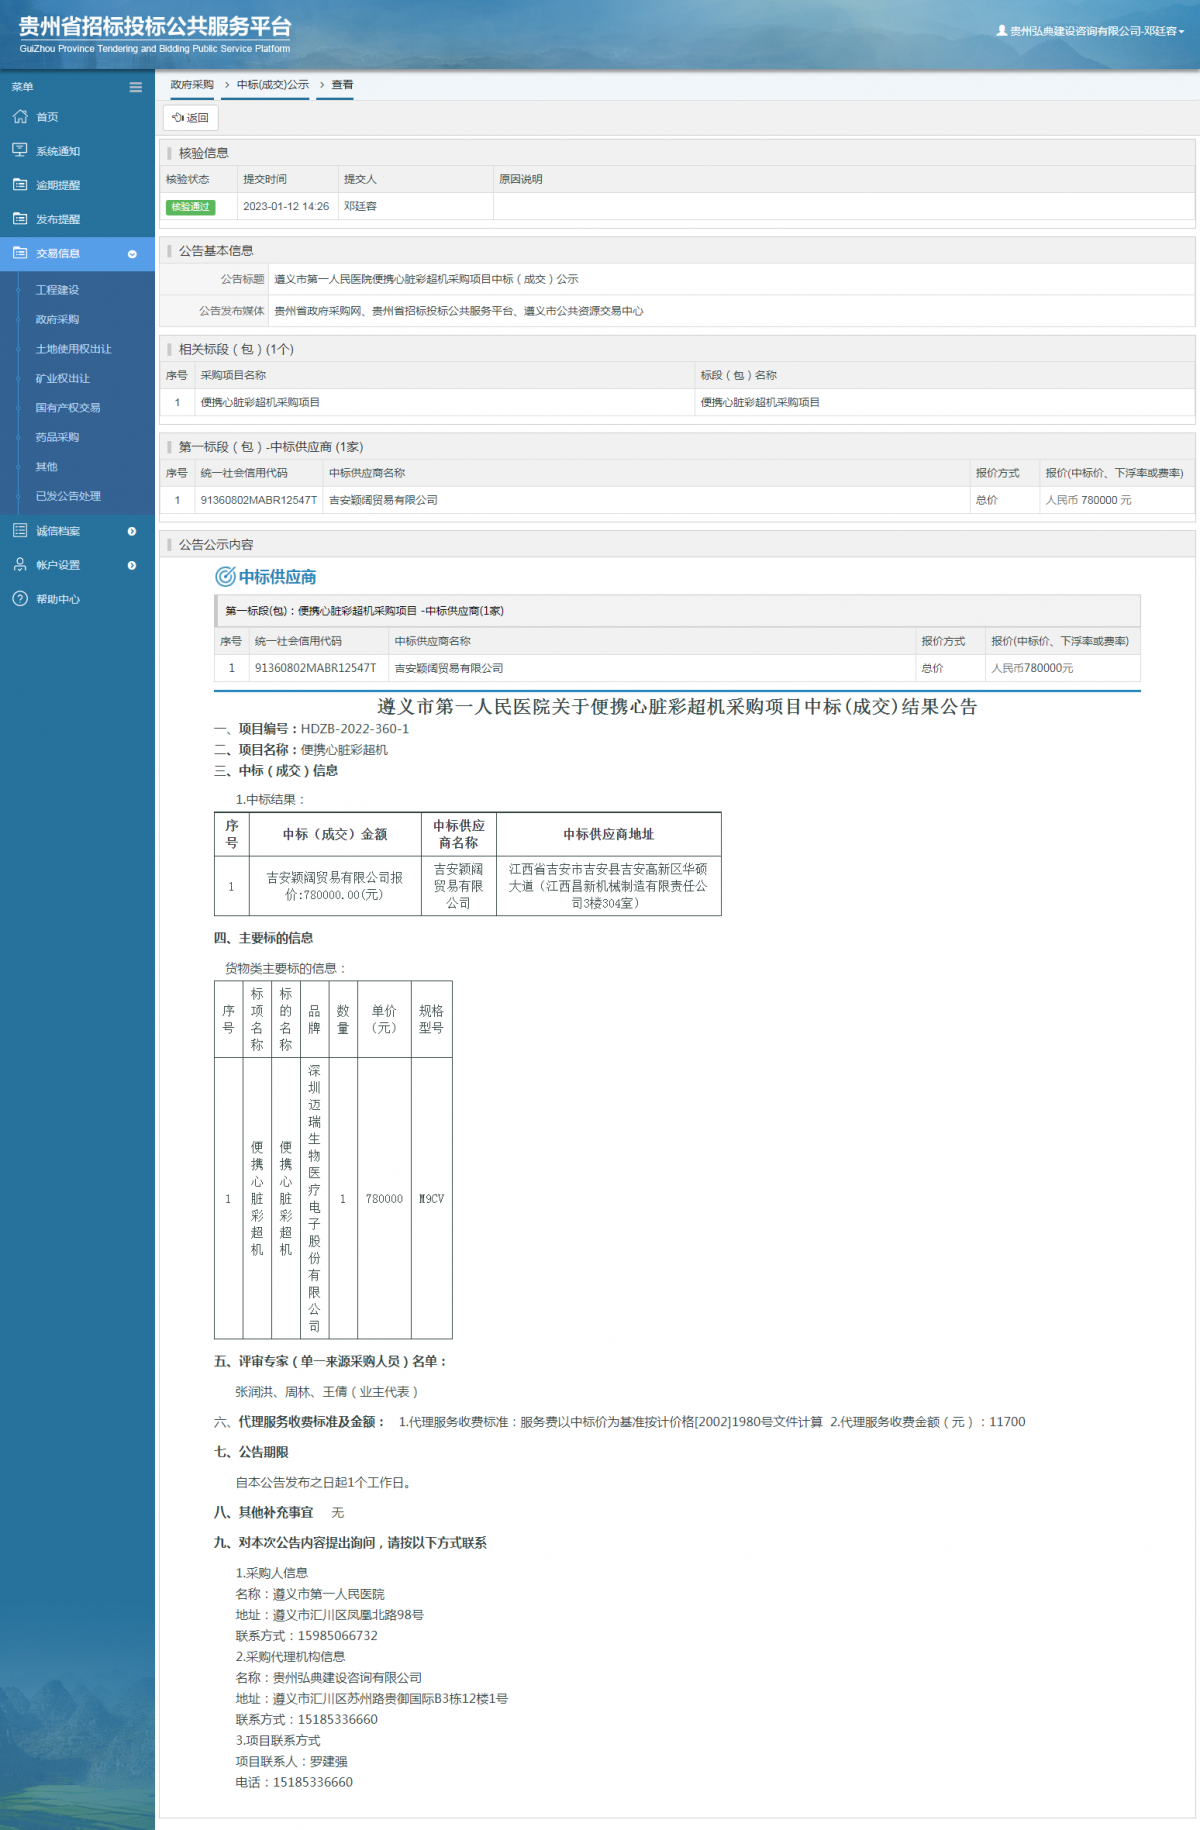Click announcement title 遵义市第一人民医院便携心脏彩超机采购项目中标

point(426,279)
